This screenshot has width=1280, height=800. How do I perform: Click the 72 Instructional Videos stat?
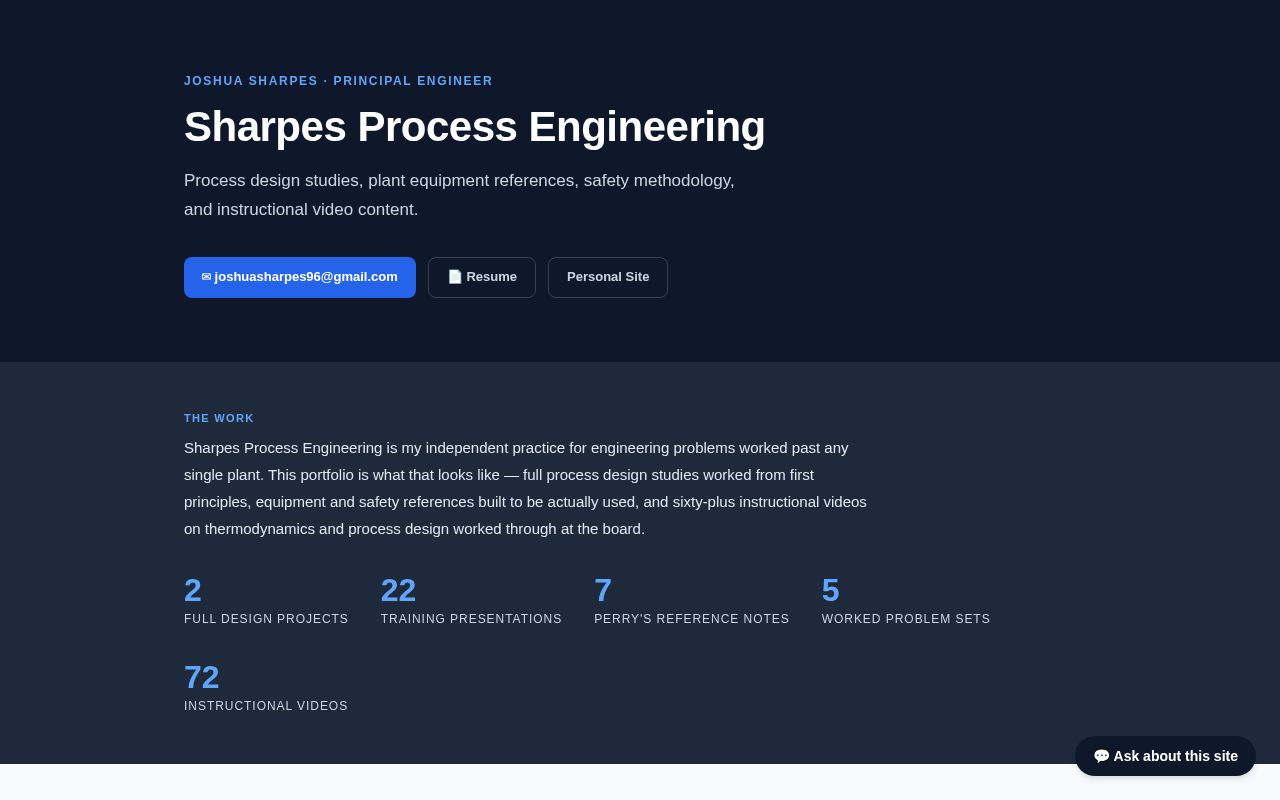click(266, 688)
